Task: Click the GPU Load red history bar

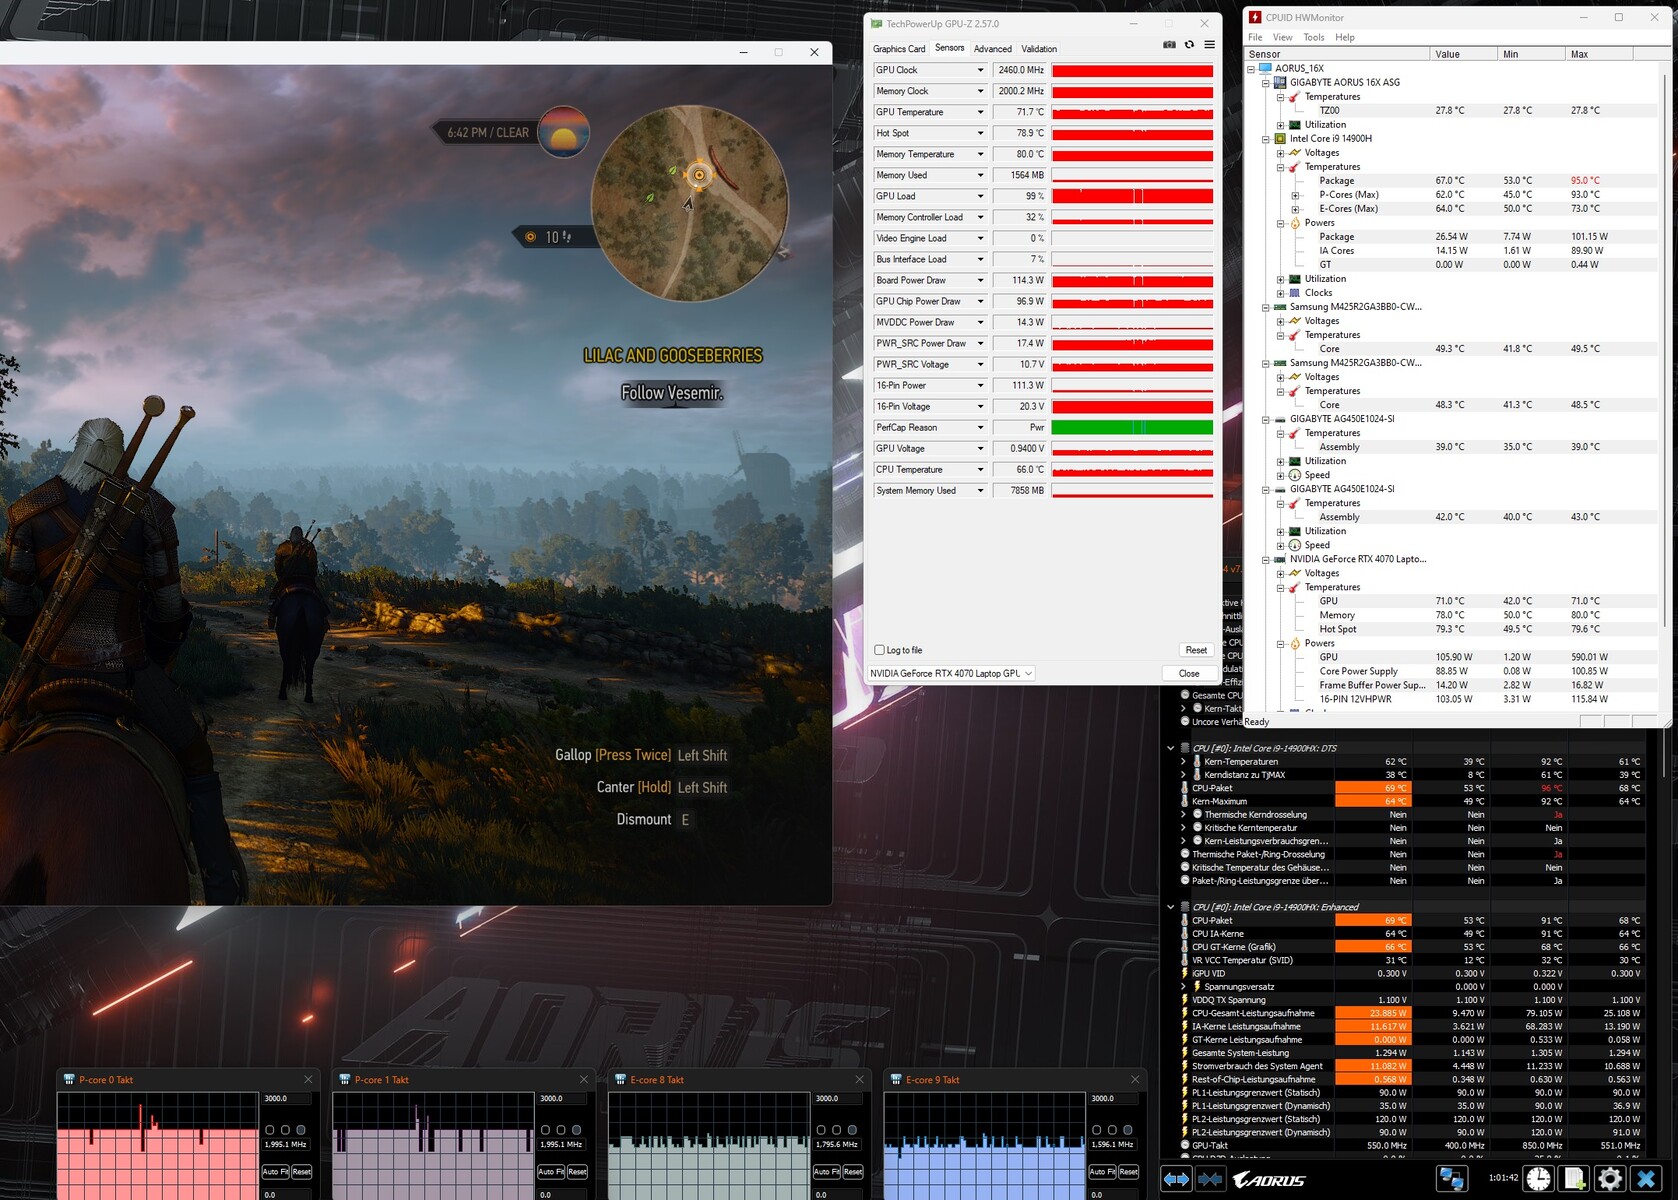Action: click(x=1132, y=196)
